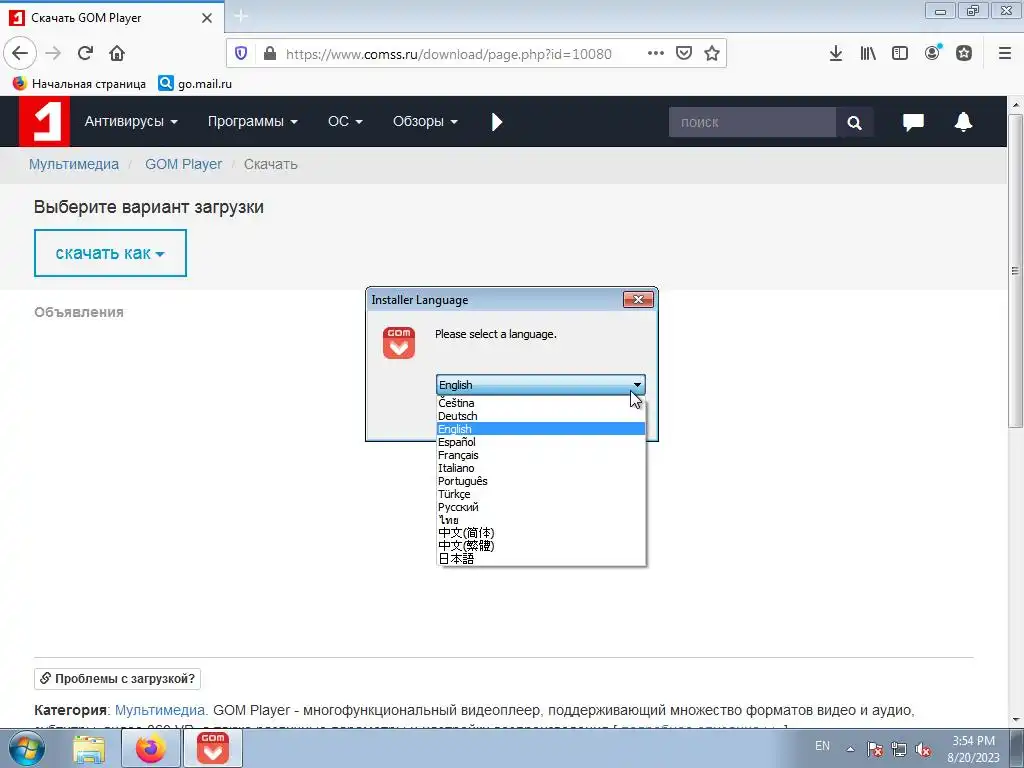Reload the page with the refresh icon
1024x768 pixels.
pyautogui.click(x=85, y=54)
